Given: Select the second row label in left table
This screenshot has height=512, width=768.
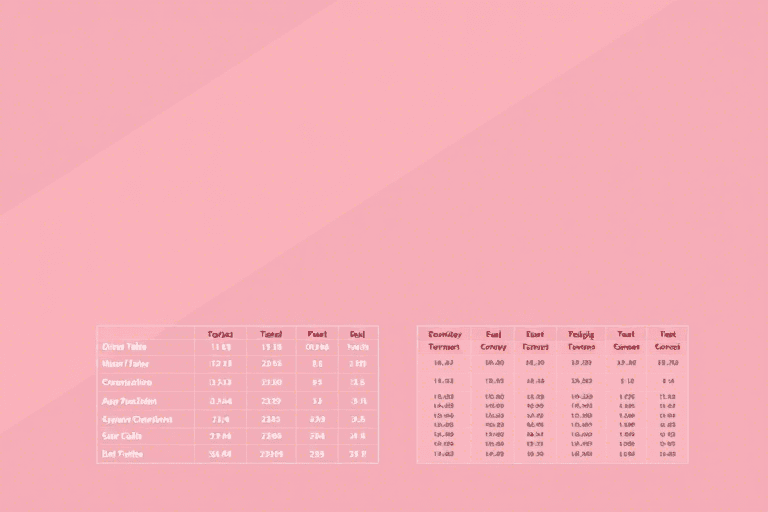Looking at the screenshot, I should 125,364.
